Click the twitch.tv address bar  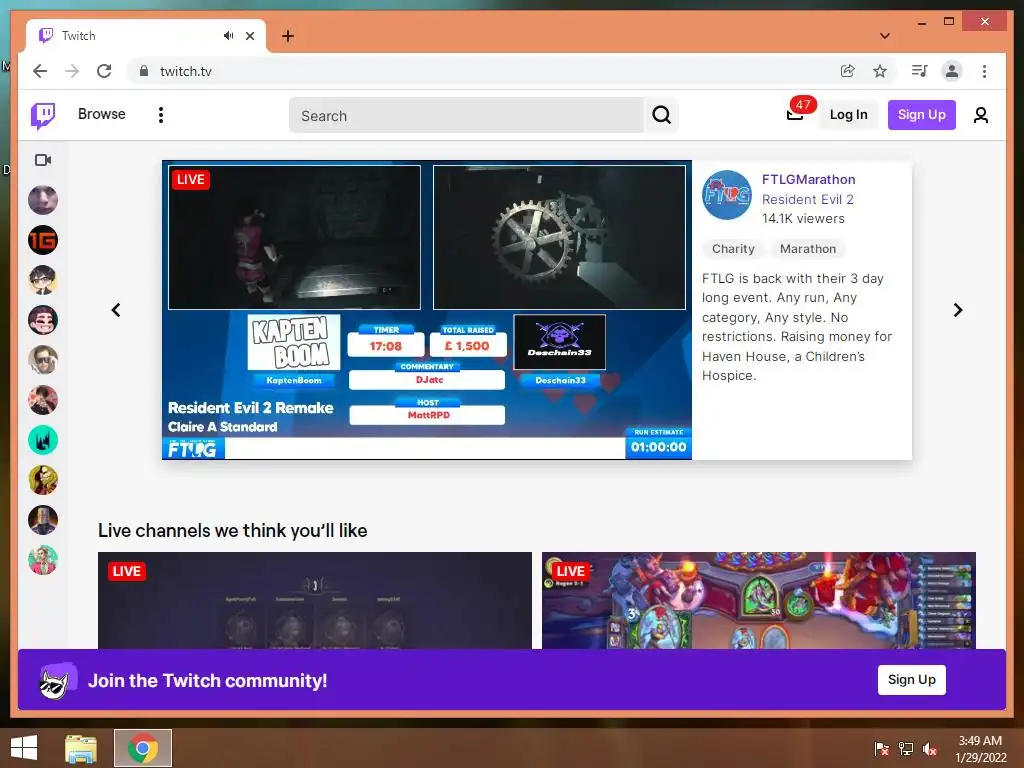[483, 71]
